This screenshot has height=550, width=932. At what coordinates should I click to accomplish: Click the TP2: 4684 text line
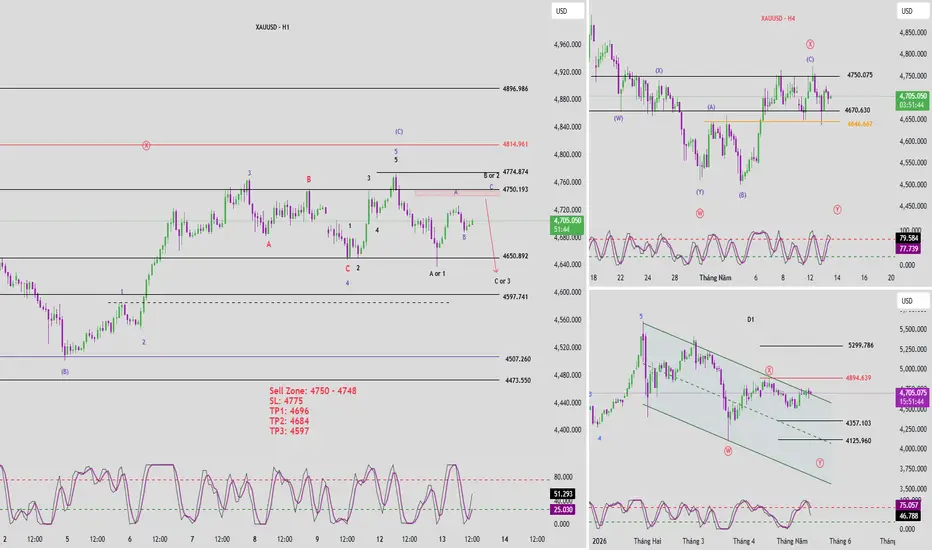(x=289, y=421)
